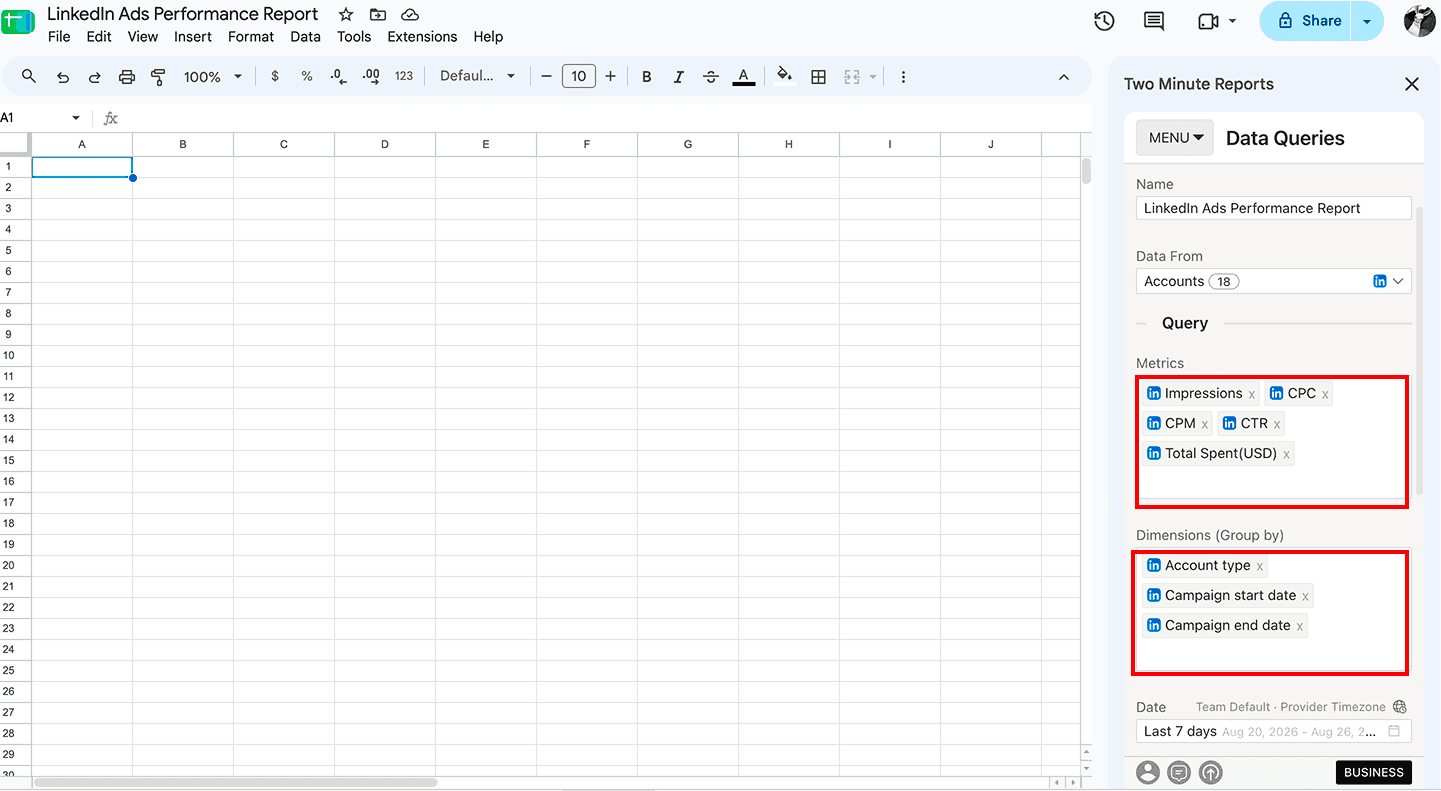
Task: Start a Meet call with camera icon
Action: click(x=1208, y=21)
